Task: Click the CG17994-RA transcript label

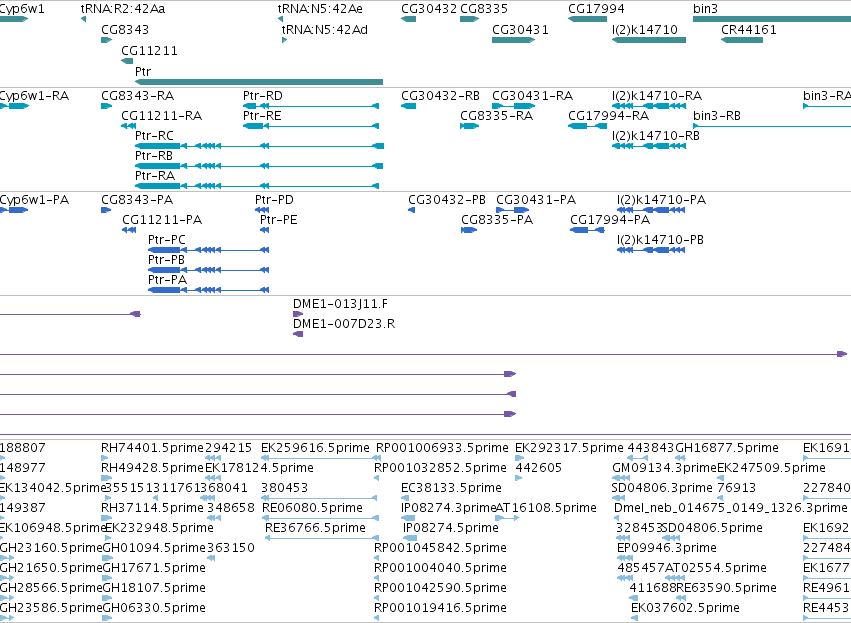Action: pyautogui.click(x=608, y=116)
